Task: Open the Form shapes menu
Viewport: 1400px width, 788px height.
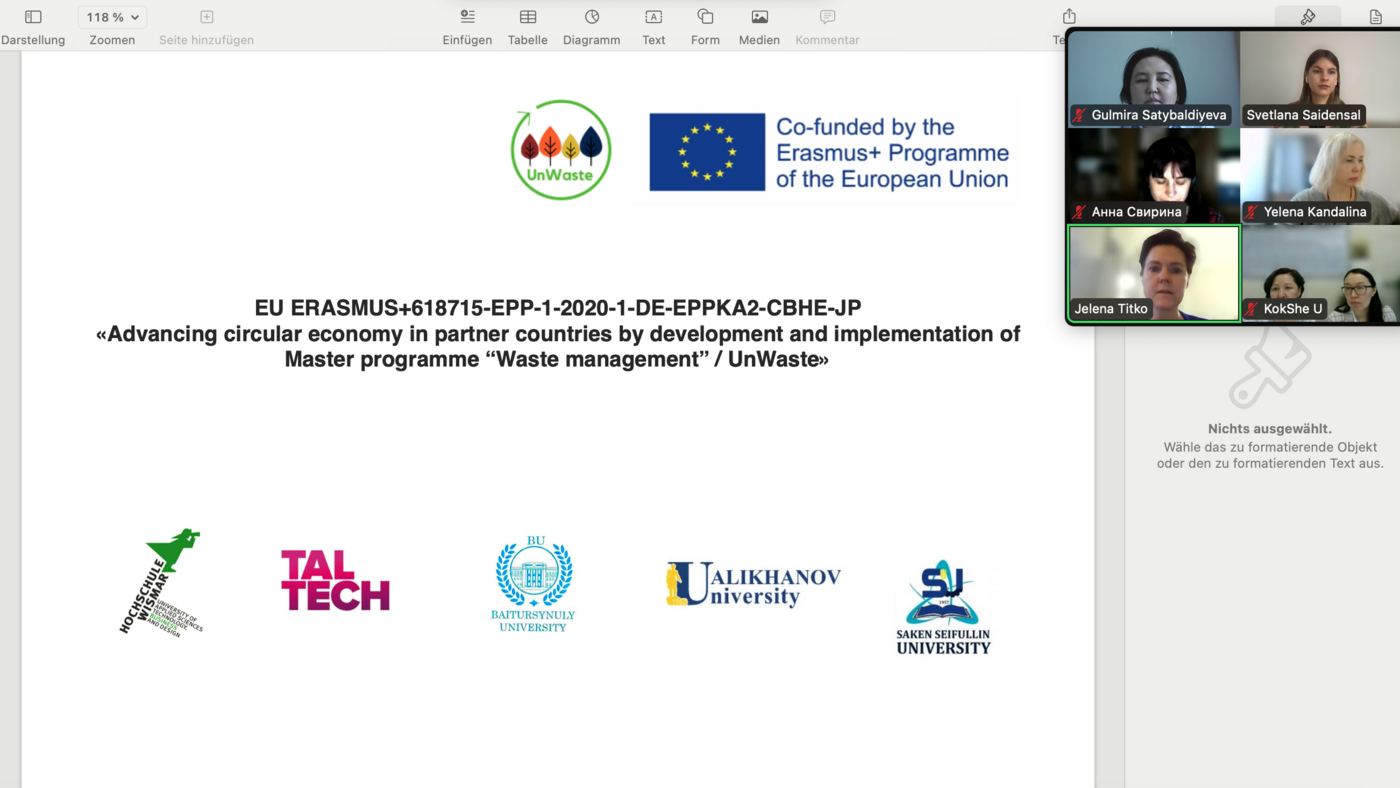Action: tap(705, 17)
